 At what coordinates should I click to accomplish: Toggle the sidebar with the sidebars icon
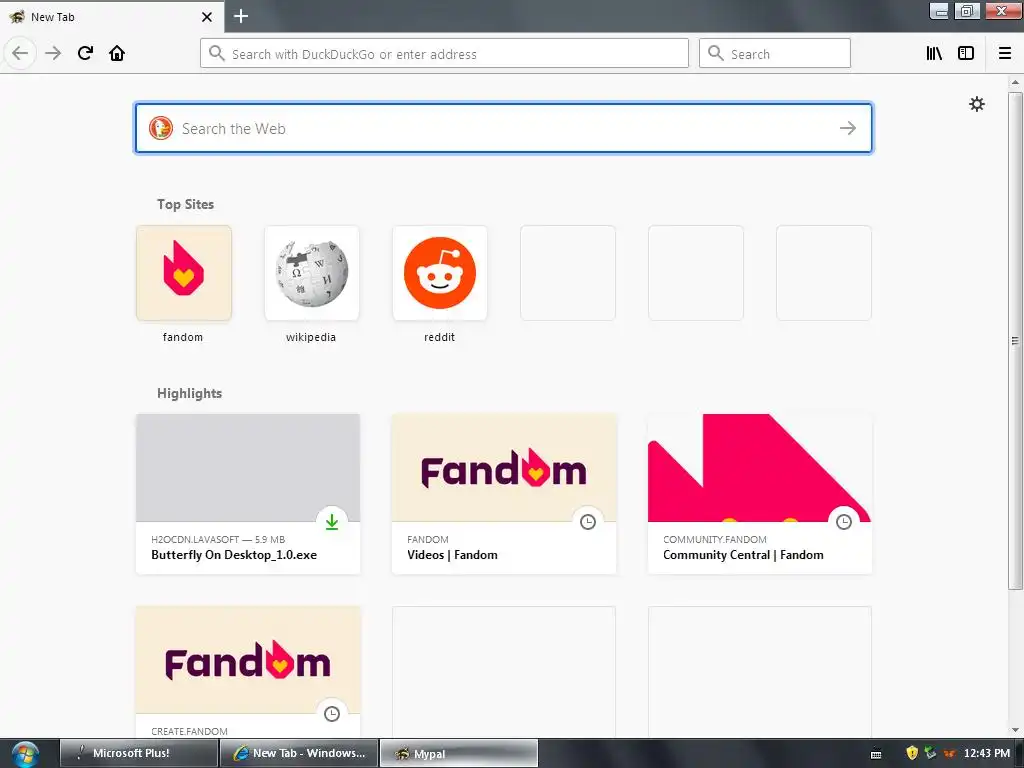click(966, 53)
